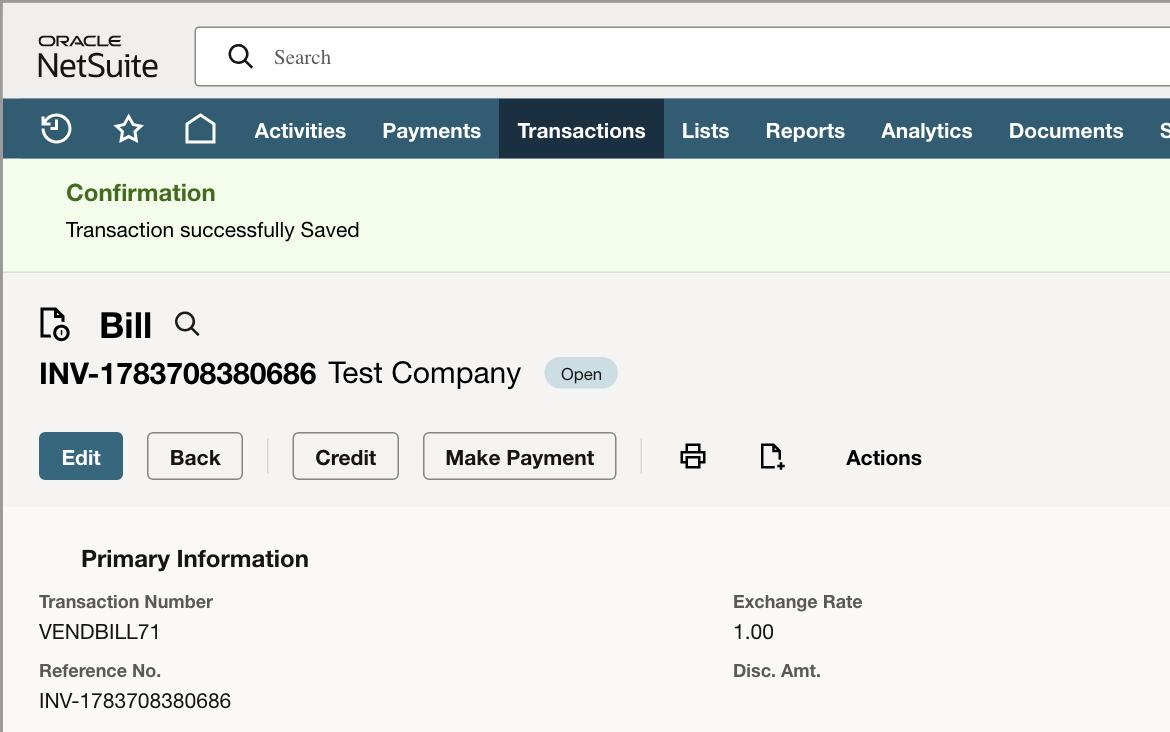The height and width of the screenshot is (732, 1170).
Task: Click the make copy document icon
Action: click(x=772, y=456)
